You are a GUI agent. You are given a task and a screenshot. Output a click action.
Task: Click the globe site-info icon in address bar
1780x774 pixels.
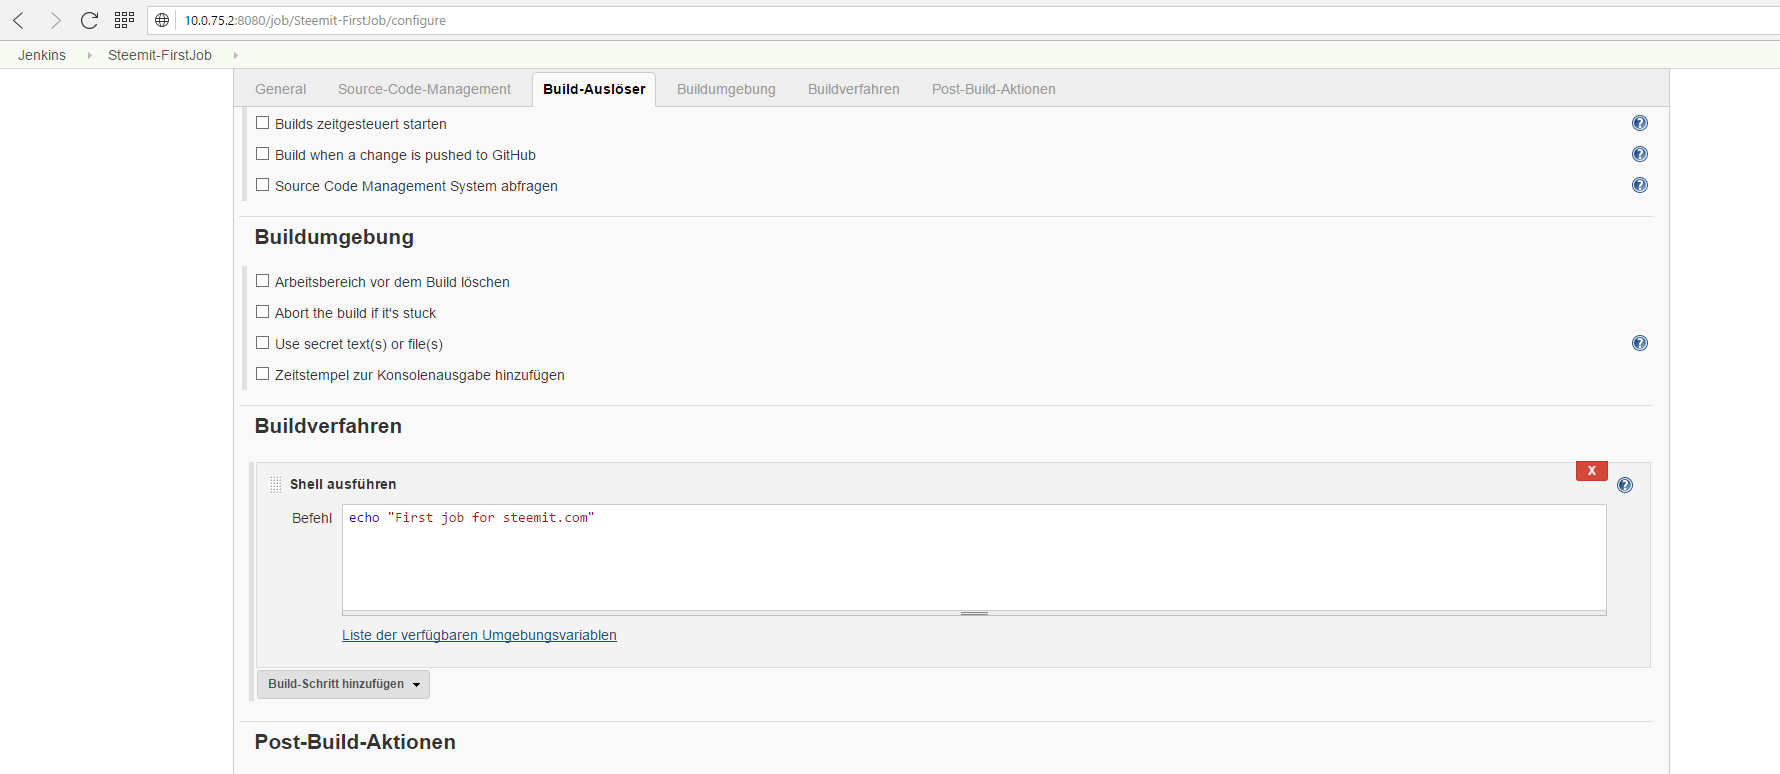(162, 20)
